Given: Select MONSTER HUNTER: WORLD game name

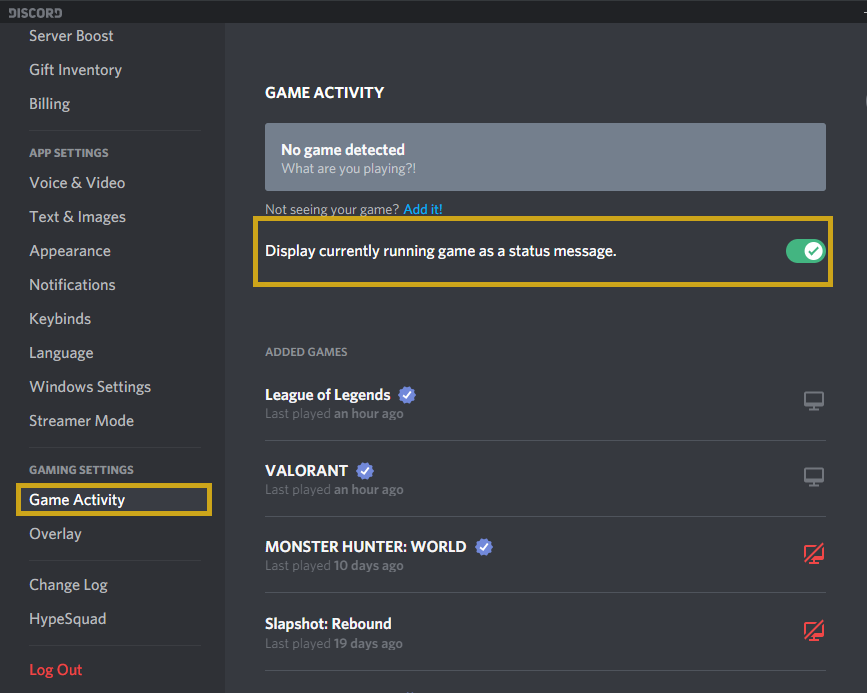Looking at the screenshot, I should [365, 547].
